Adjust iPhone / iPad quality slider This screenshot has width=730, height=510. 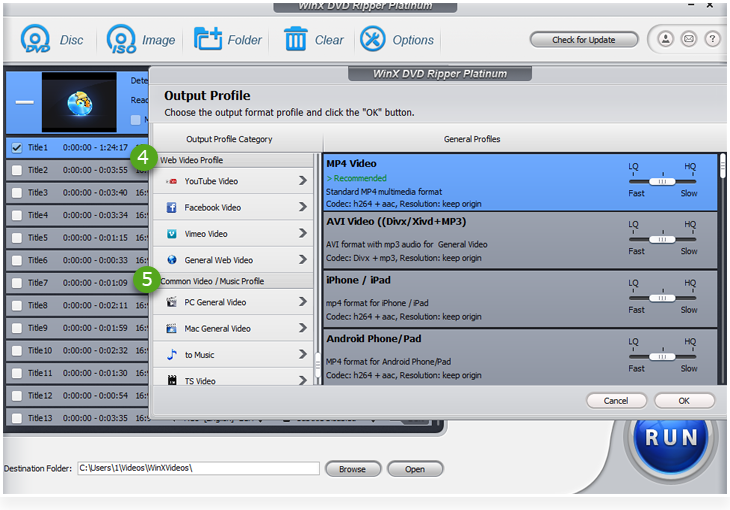click(662, 298)
